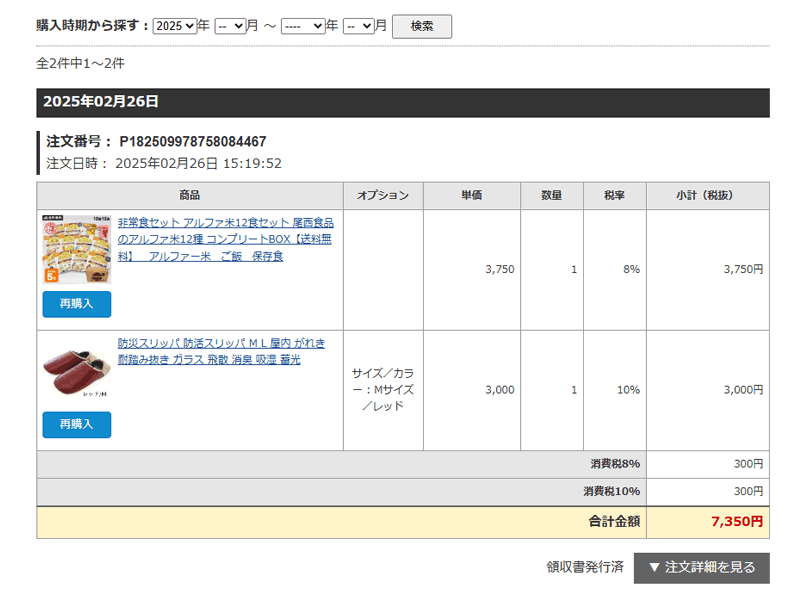
Task: Click the total amount 7,350円
Action: click(x=736, y=522)
